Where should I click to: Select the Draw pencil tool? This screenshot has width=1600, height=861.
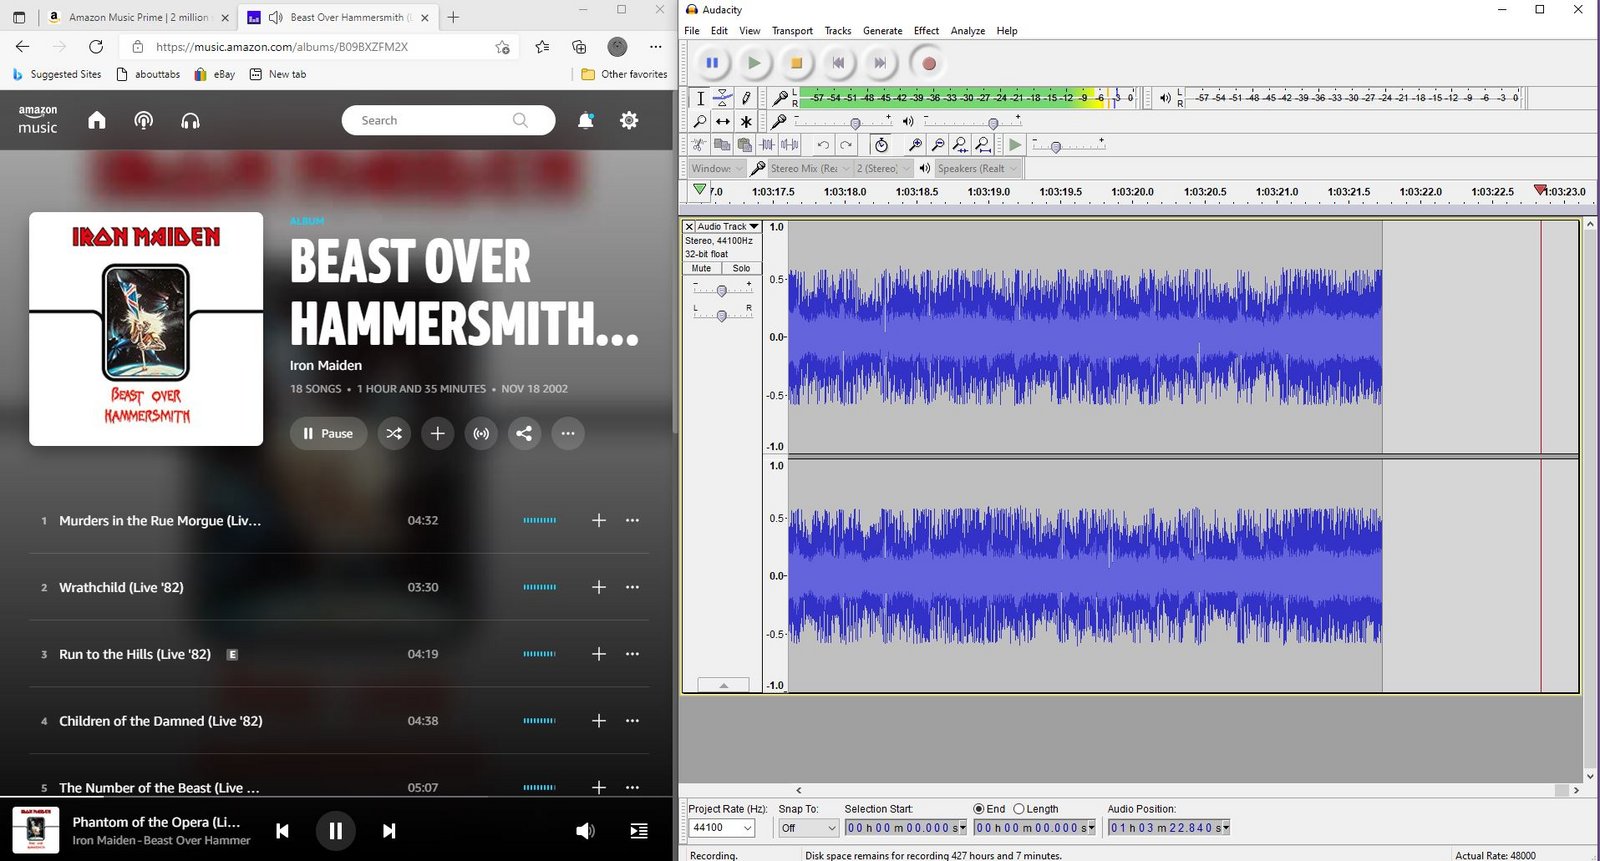pos(745,98)
